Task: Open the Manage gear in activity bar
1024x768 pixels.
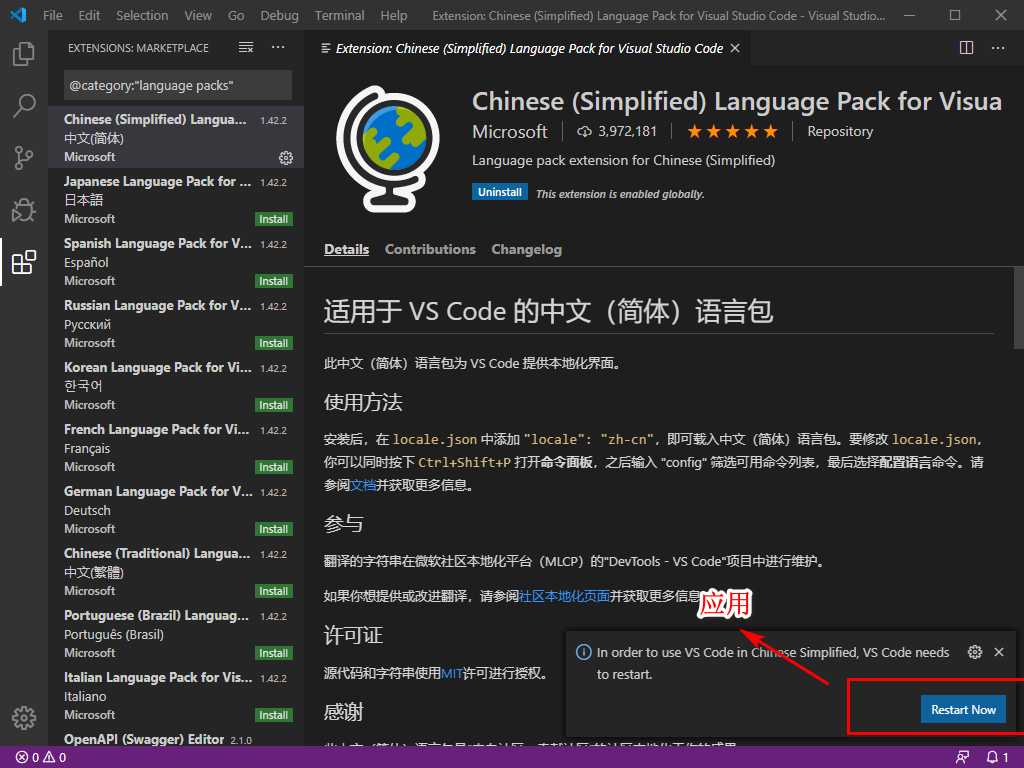Action: tap(24, 717)
